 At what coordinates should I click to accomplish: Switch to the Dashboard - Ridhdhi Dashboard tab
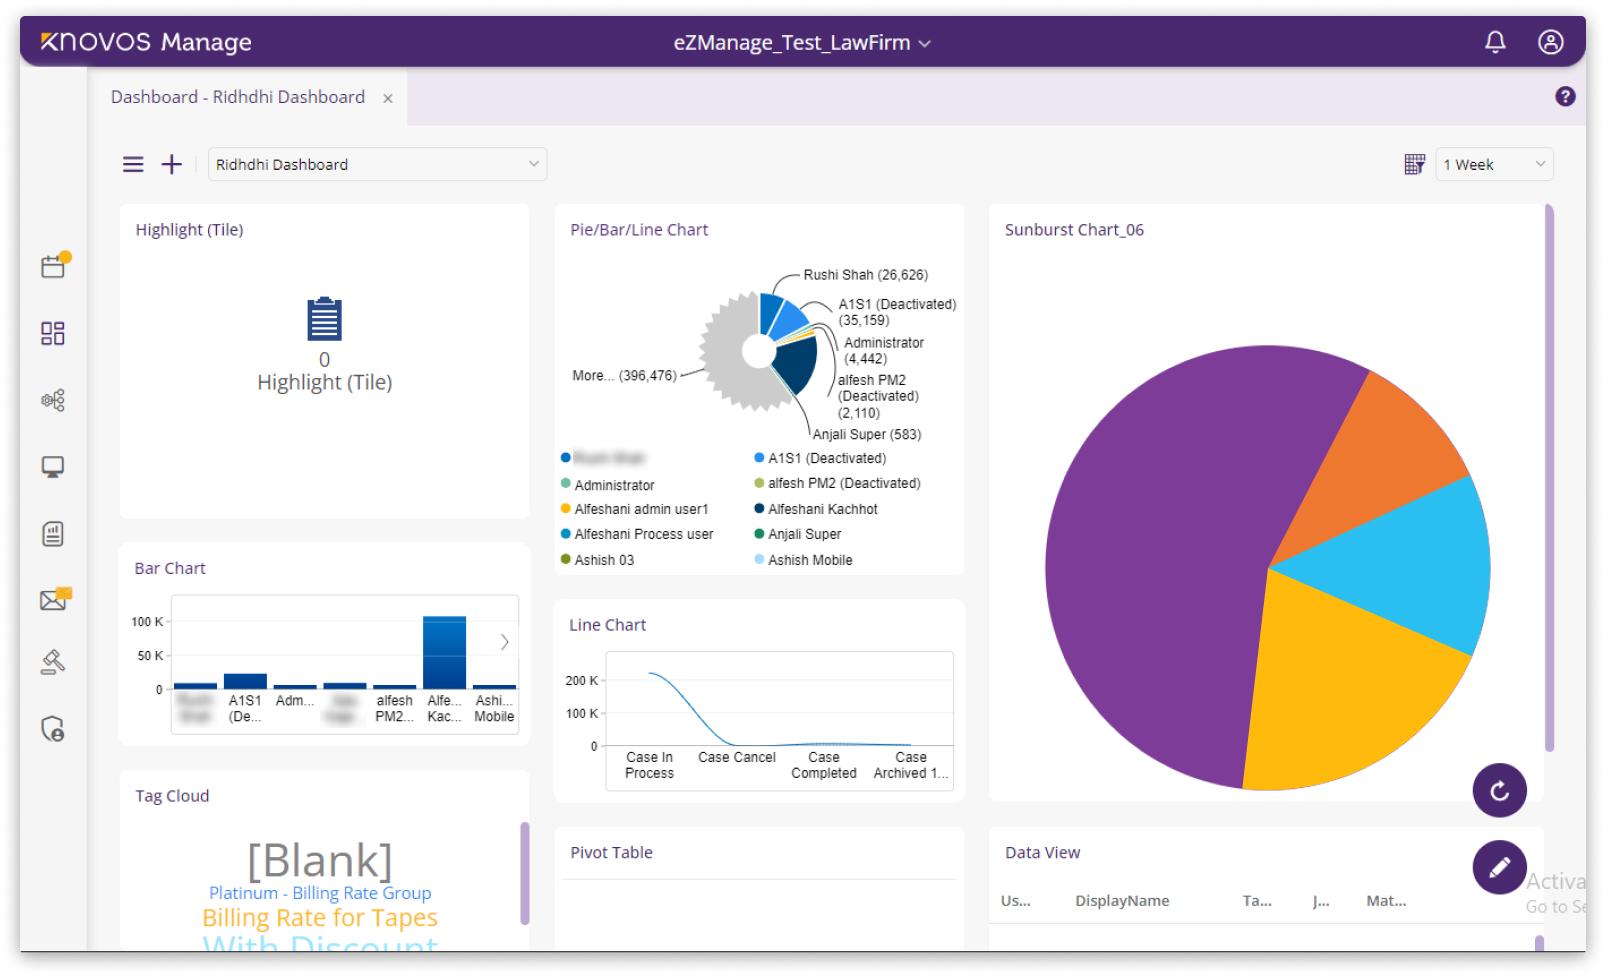[x=237, y=96]
